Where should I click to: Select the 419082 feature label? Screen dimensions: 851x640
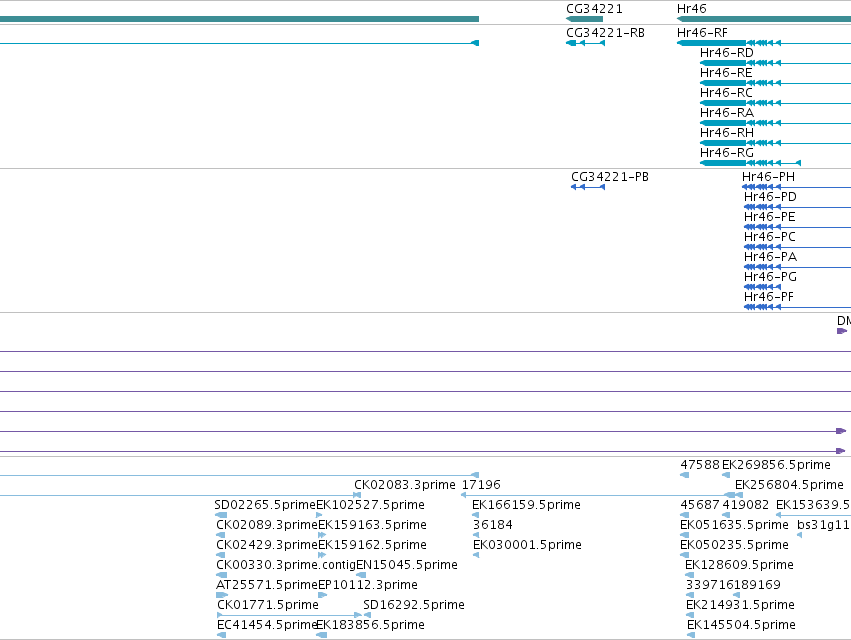(x=746, y=505)
